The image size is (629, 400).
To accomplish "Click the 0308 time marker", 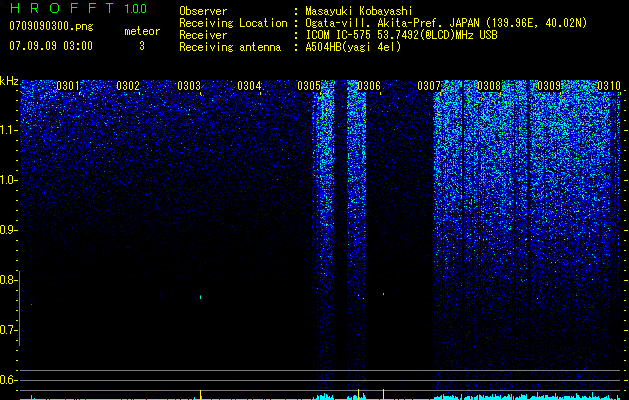I will tap(489, 86).
